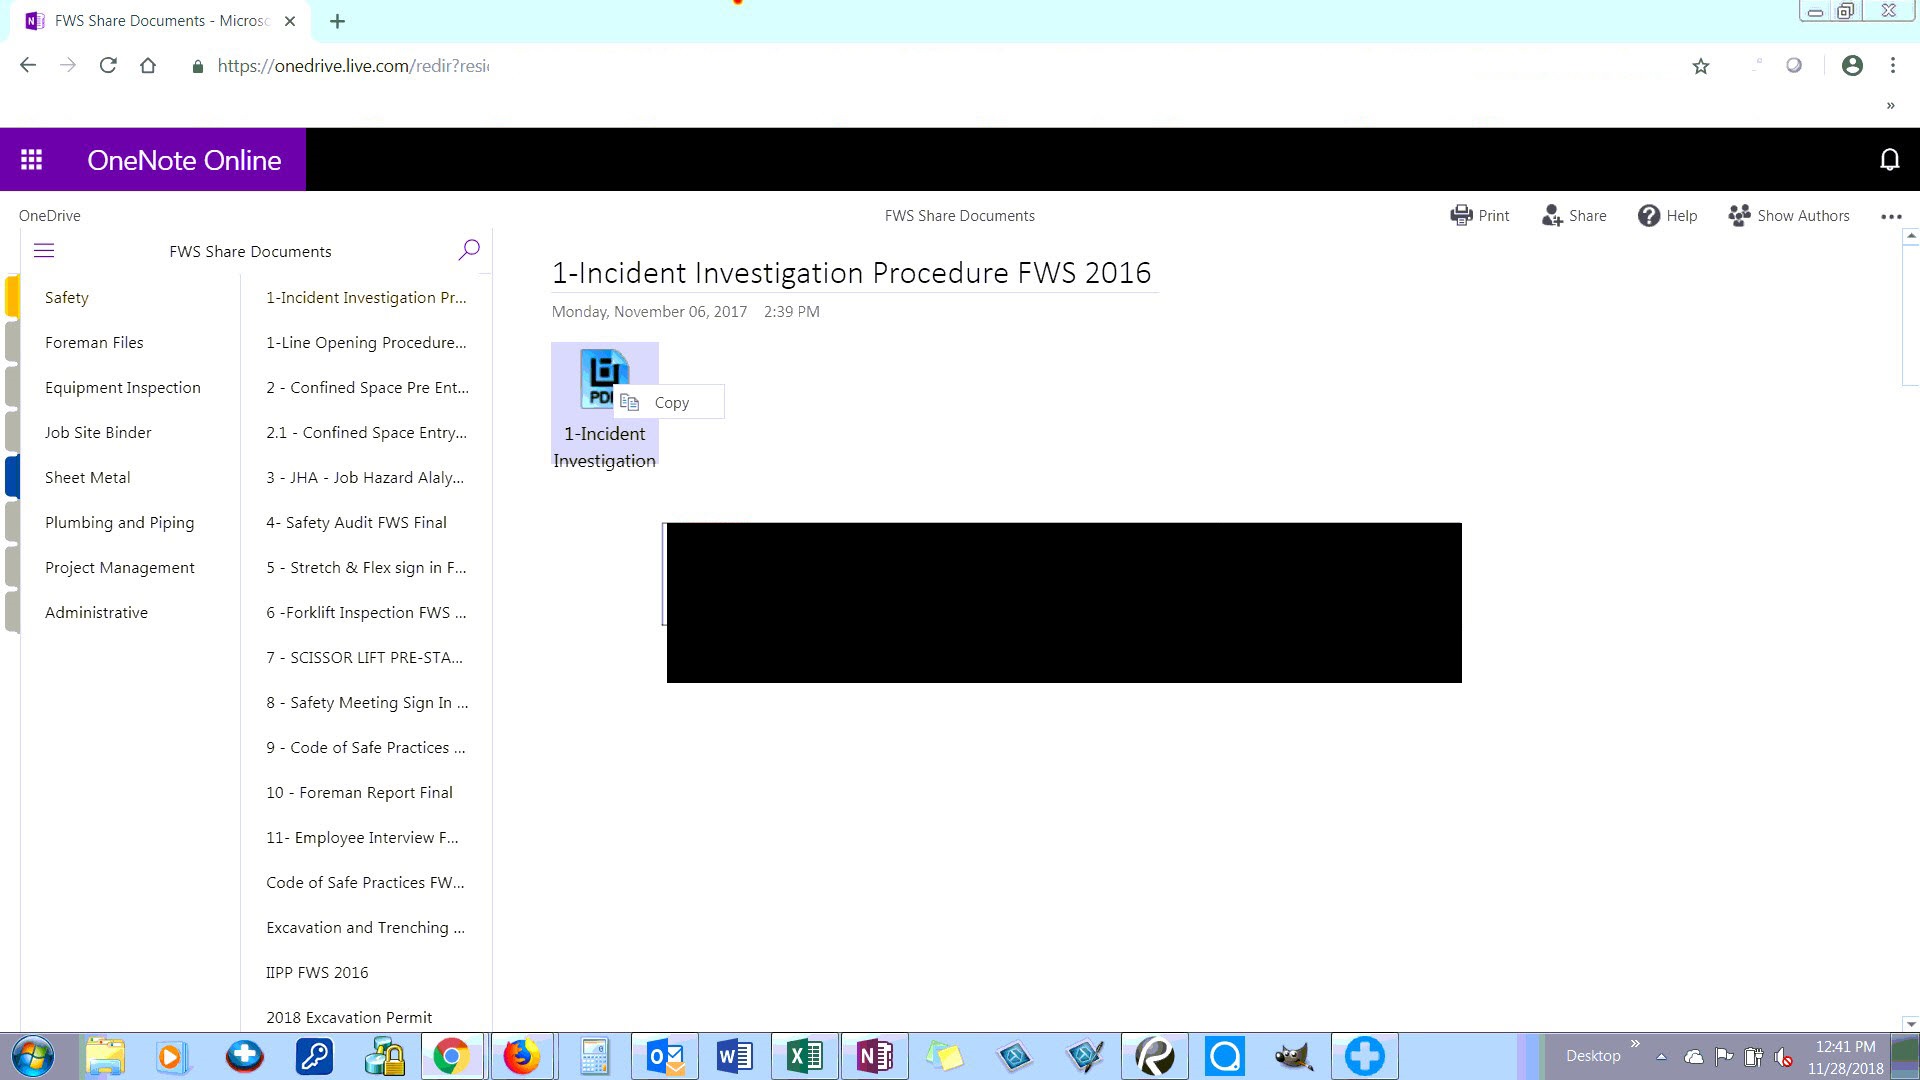Click the Print icon
Viewport: 1920px width, 1080px height.
1479,215
